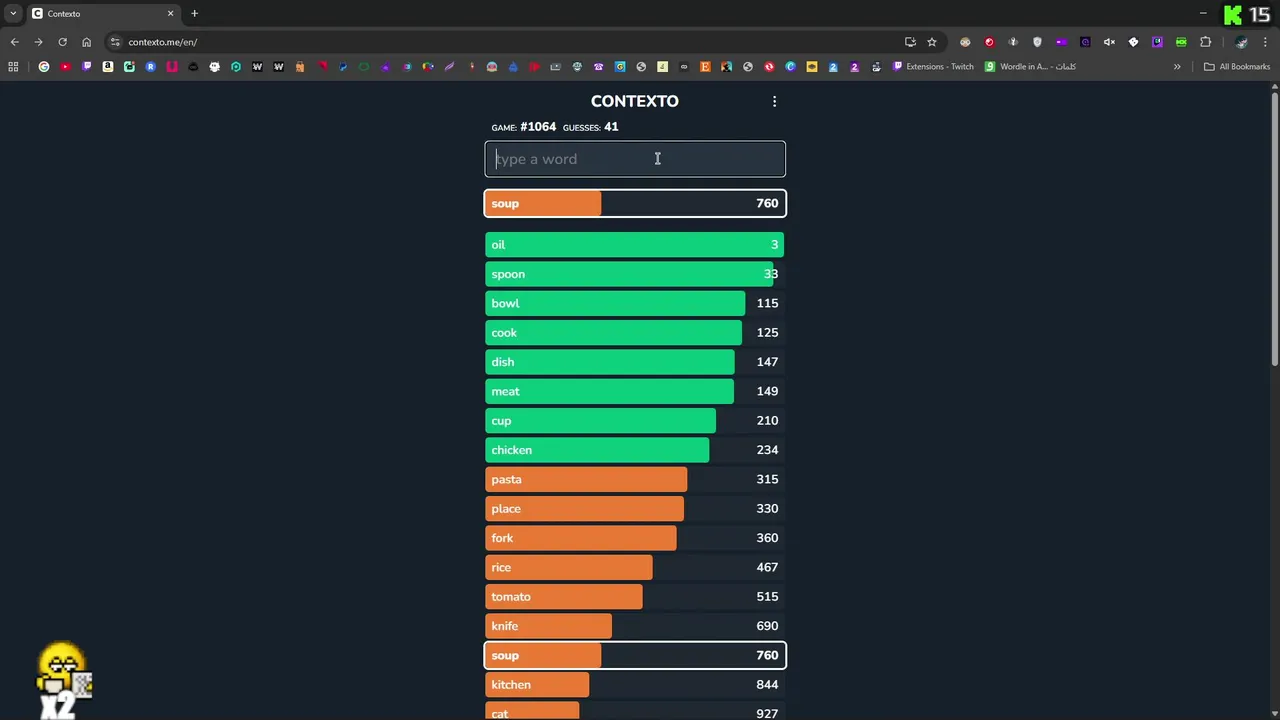This screenshot has height=720, width=1280.
Task: Click the 'bowl' guess row
Action: pyautogui.click(x=635, y=303)
